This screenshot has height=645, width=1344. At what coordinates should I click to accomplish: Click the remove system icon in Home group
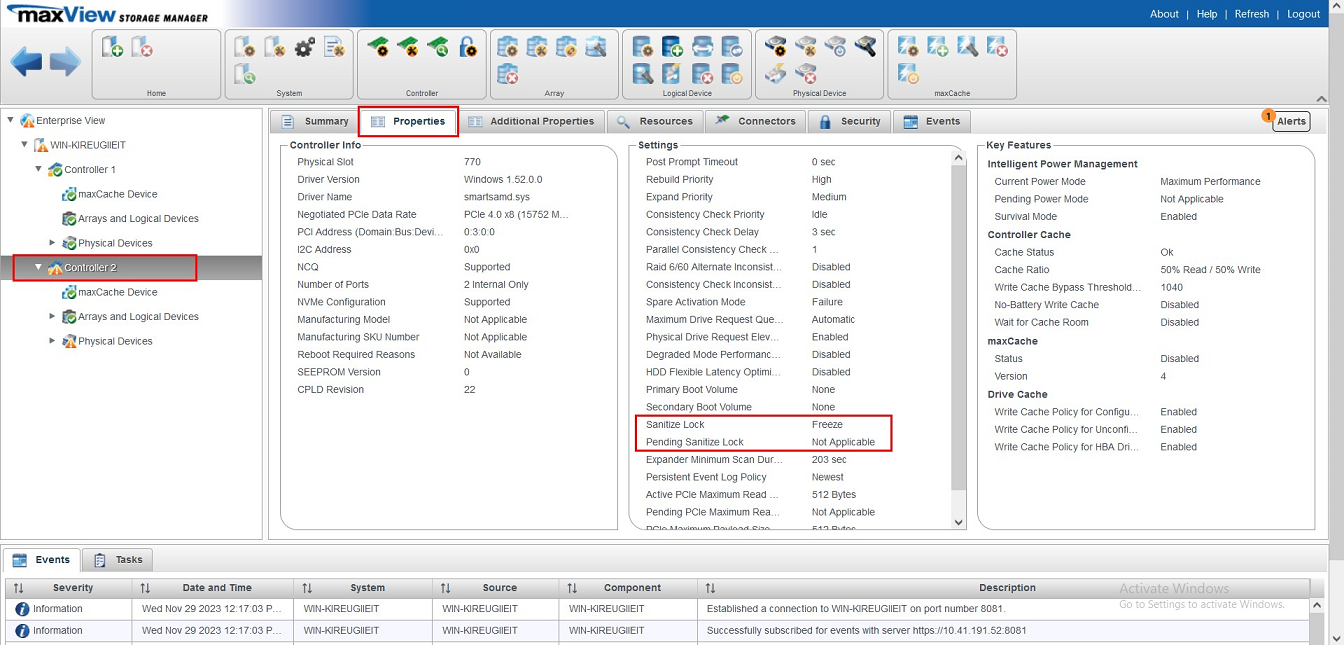(x=142, y=47)
